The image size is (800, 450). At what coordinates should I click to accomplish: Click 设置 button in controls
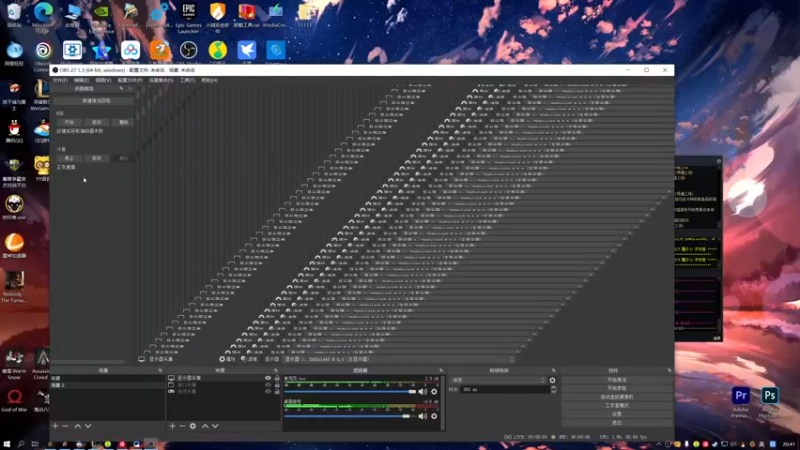(x=617, y=414)
